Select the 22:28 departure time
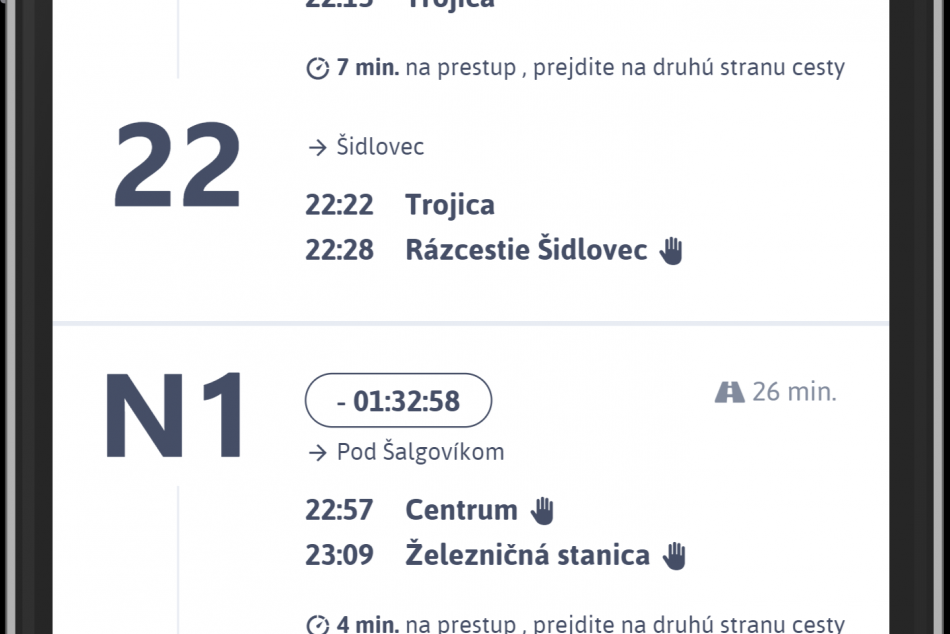 [x=339, y=250]
